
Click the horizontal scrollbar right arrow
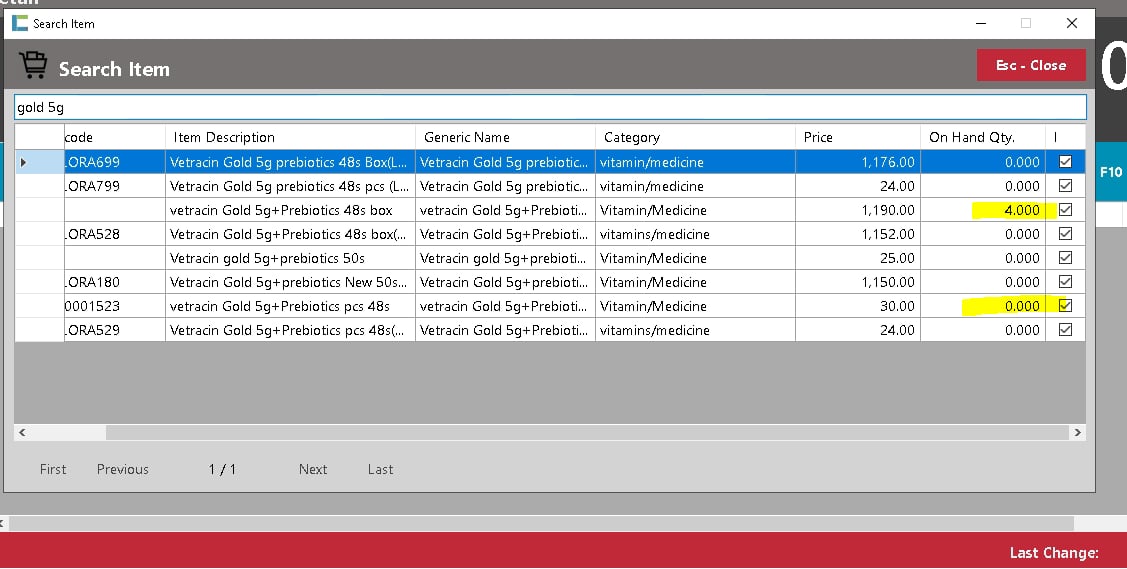[x=1077, y=433]
